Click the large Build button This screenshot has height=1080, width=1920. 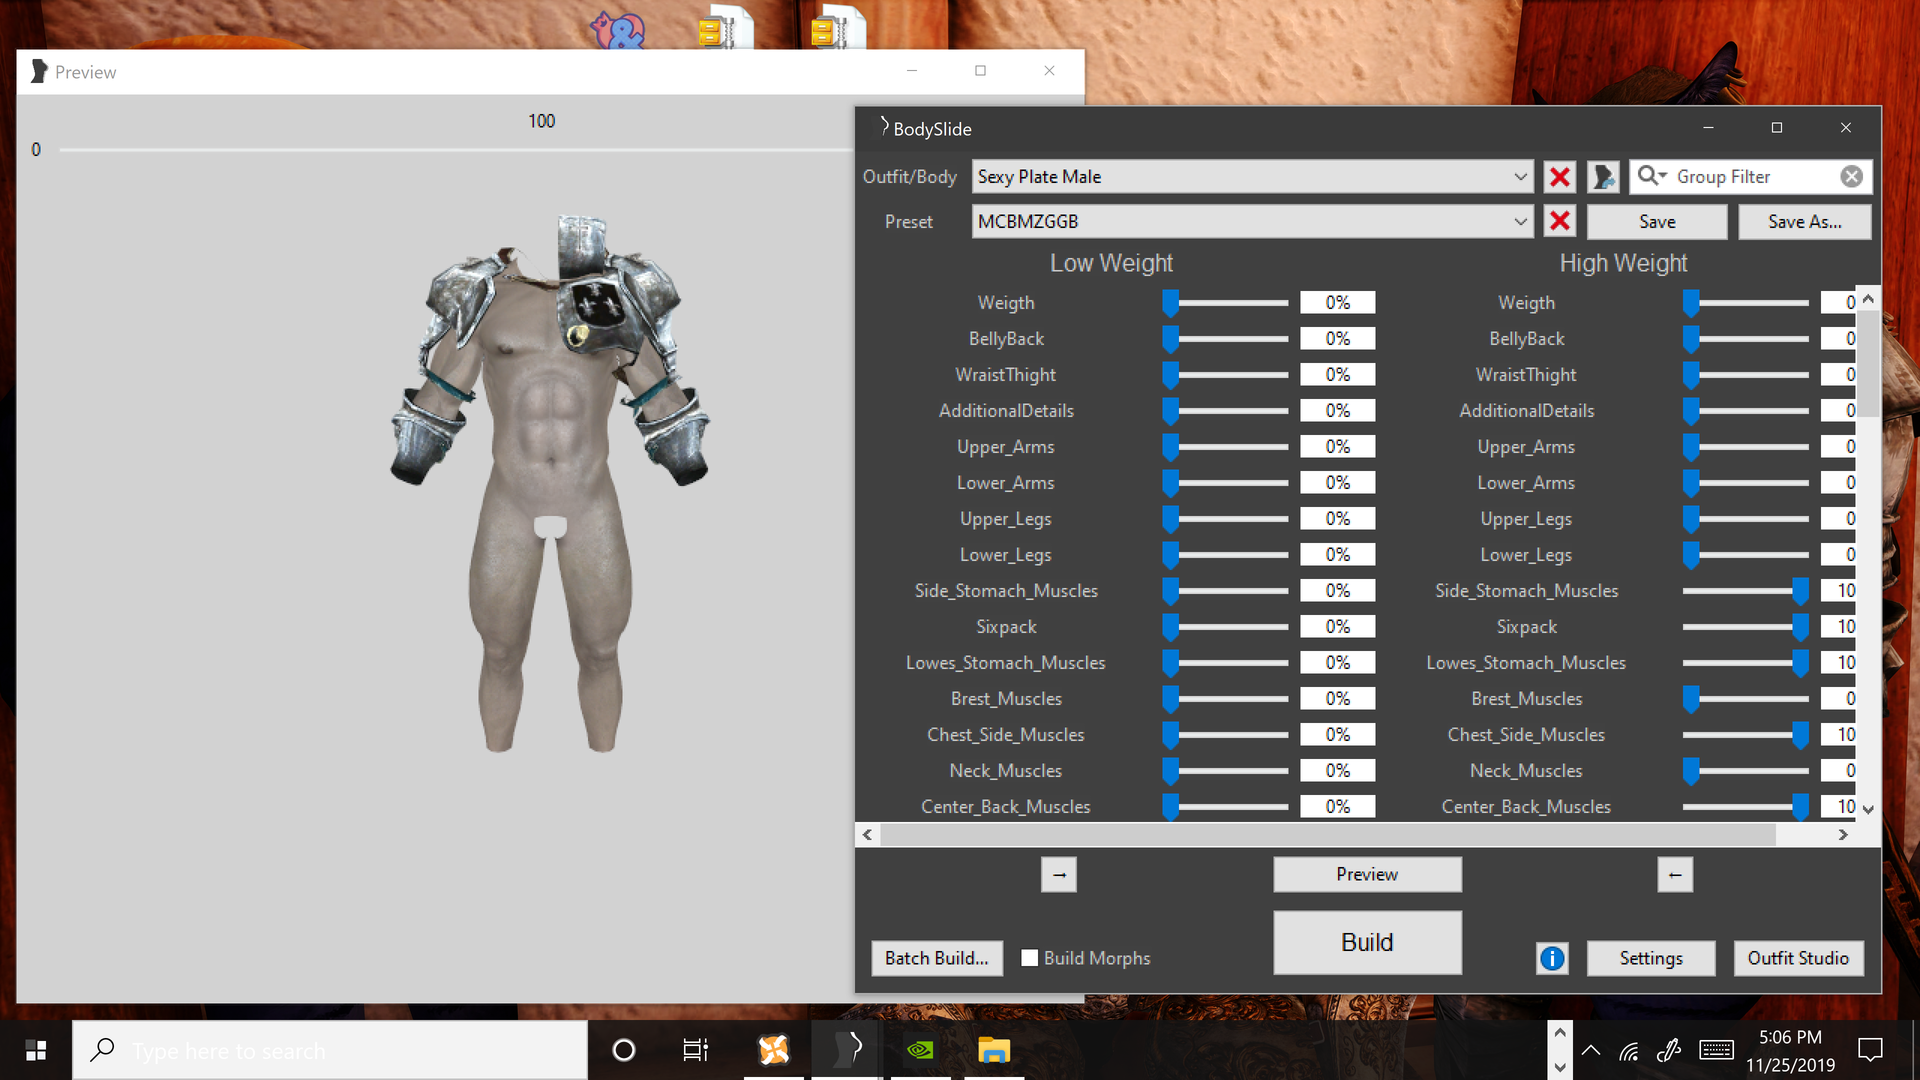coord(1367,942)
